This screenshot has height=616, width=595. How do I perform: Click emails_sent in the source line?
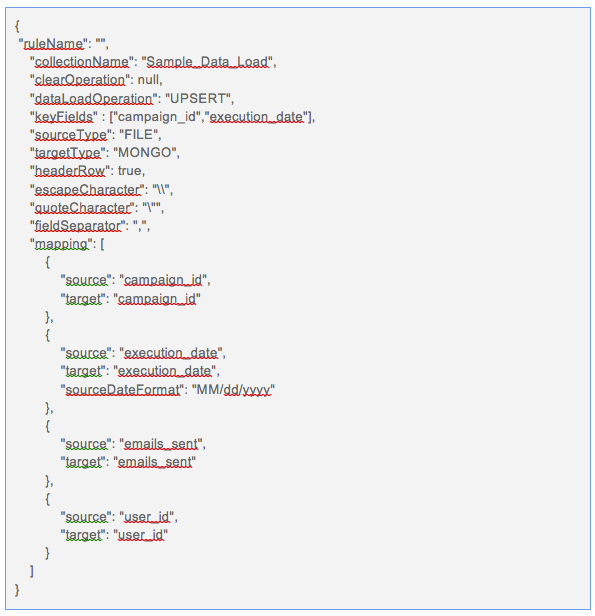coord(161,444)
